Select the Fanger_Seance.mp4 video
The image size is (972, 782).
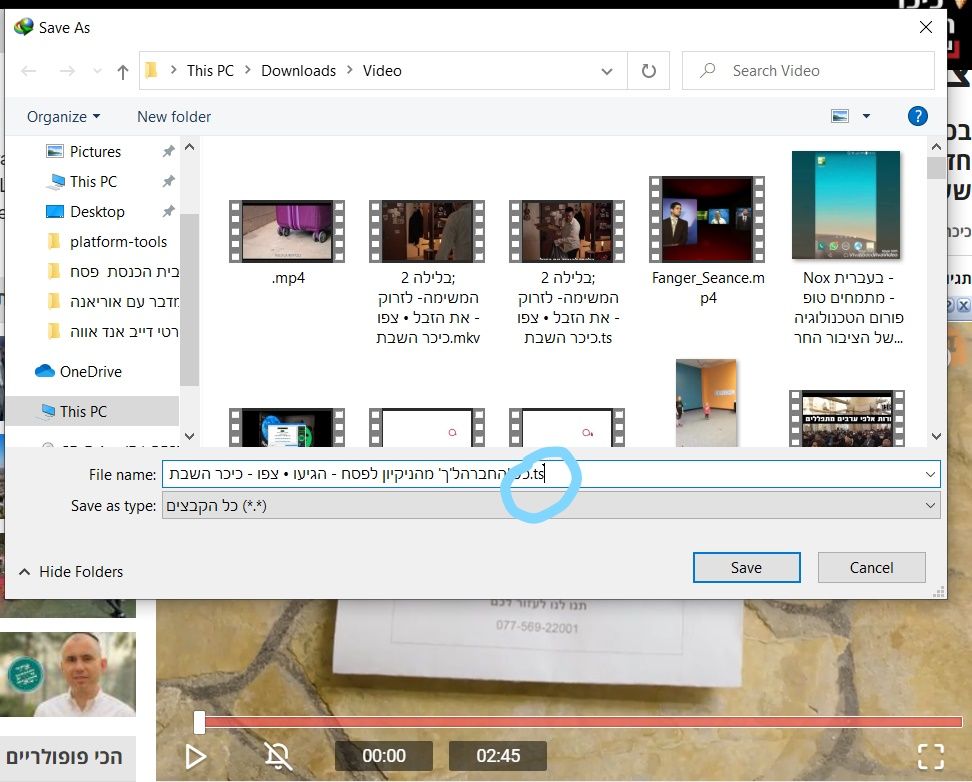(x=707, y=219)
